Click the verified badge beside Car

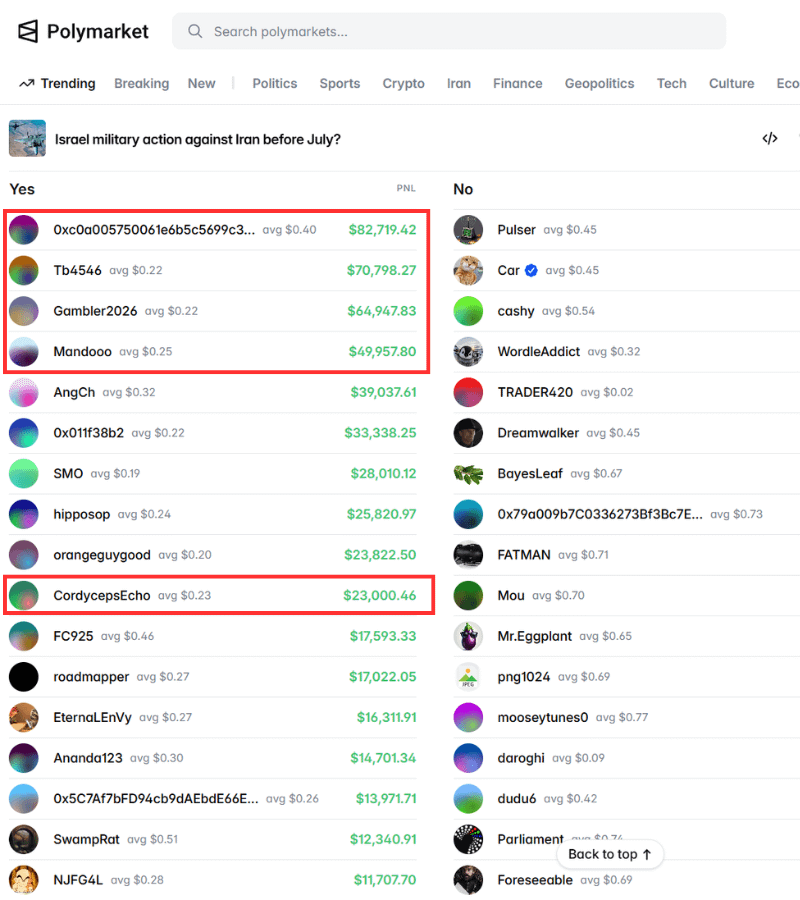pos(531,270)
